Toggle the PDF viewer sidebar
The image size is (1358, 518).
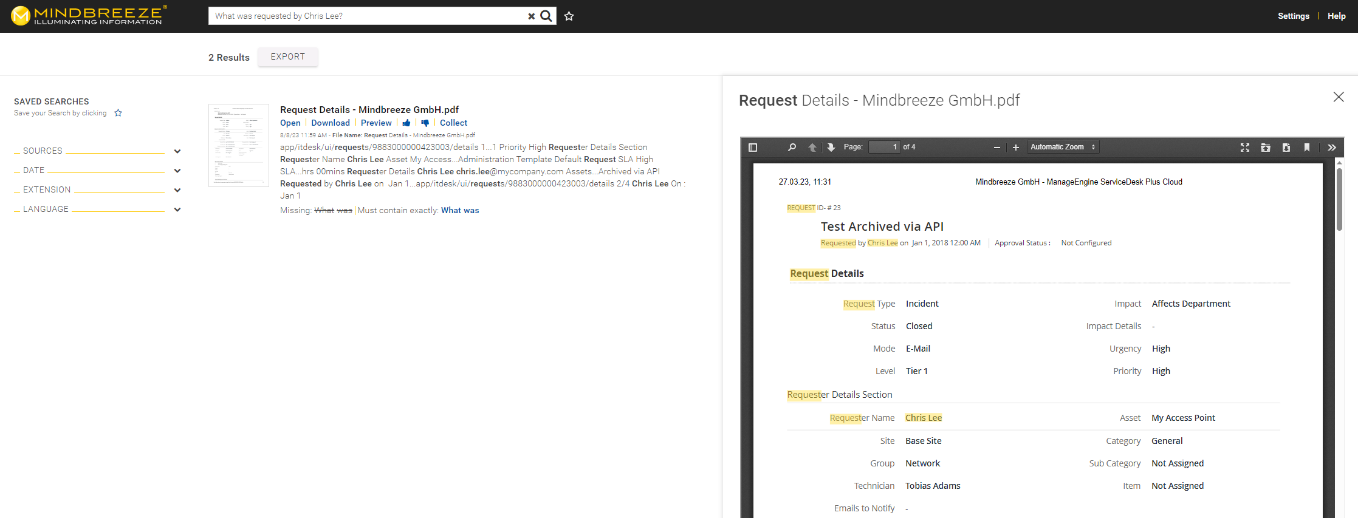coord(753,147)
